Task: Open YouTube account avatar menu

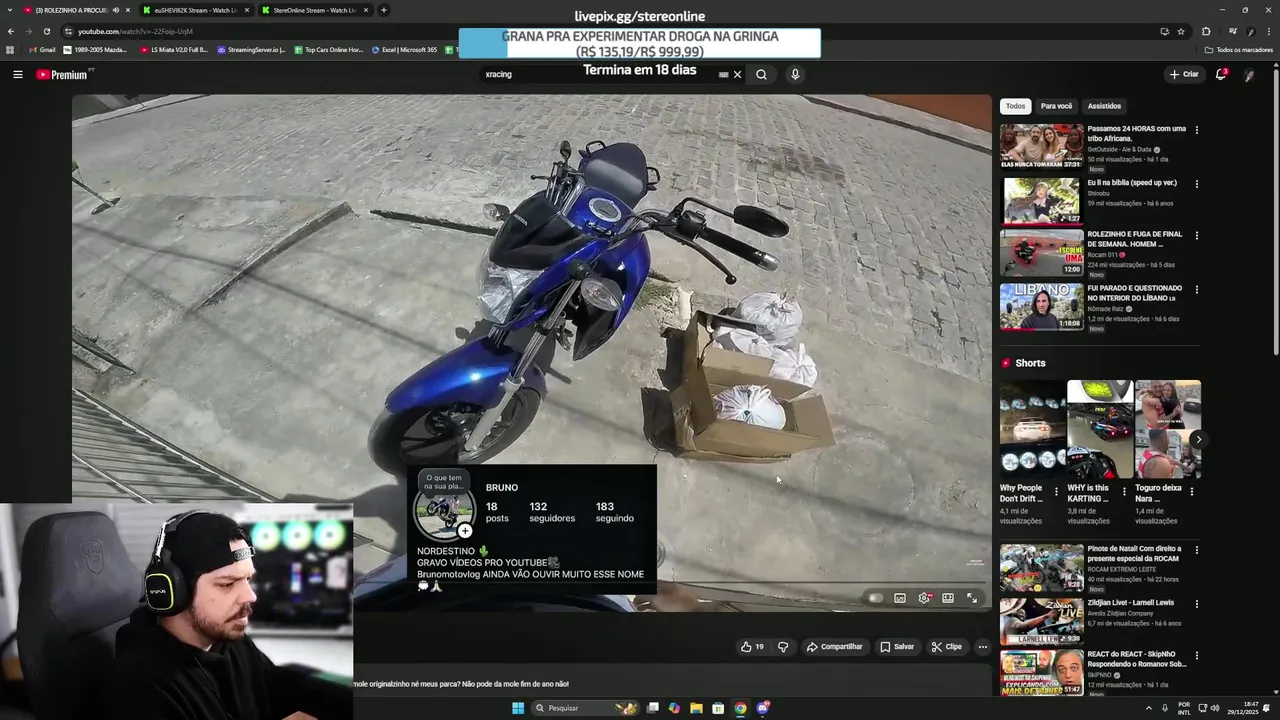Action: click(1250, 75)
